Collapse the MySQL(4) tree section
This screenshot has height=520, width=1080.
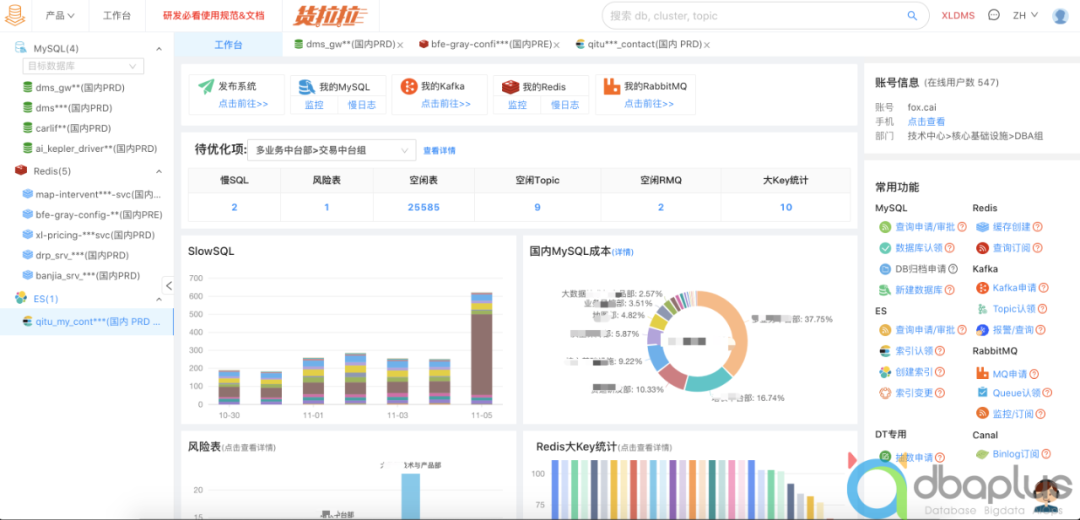point(158,49)
